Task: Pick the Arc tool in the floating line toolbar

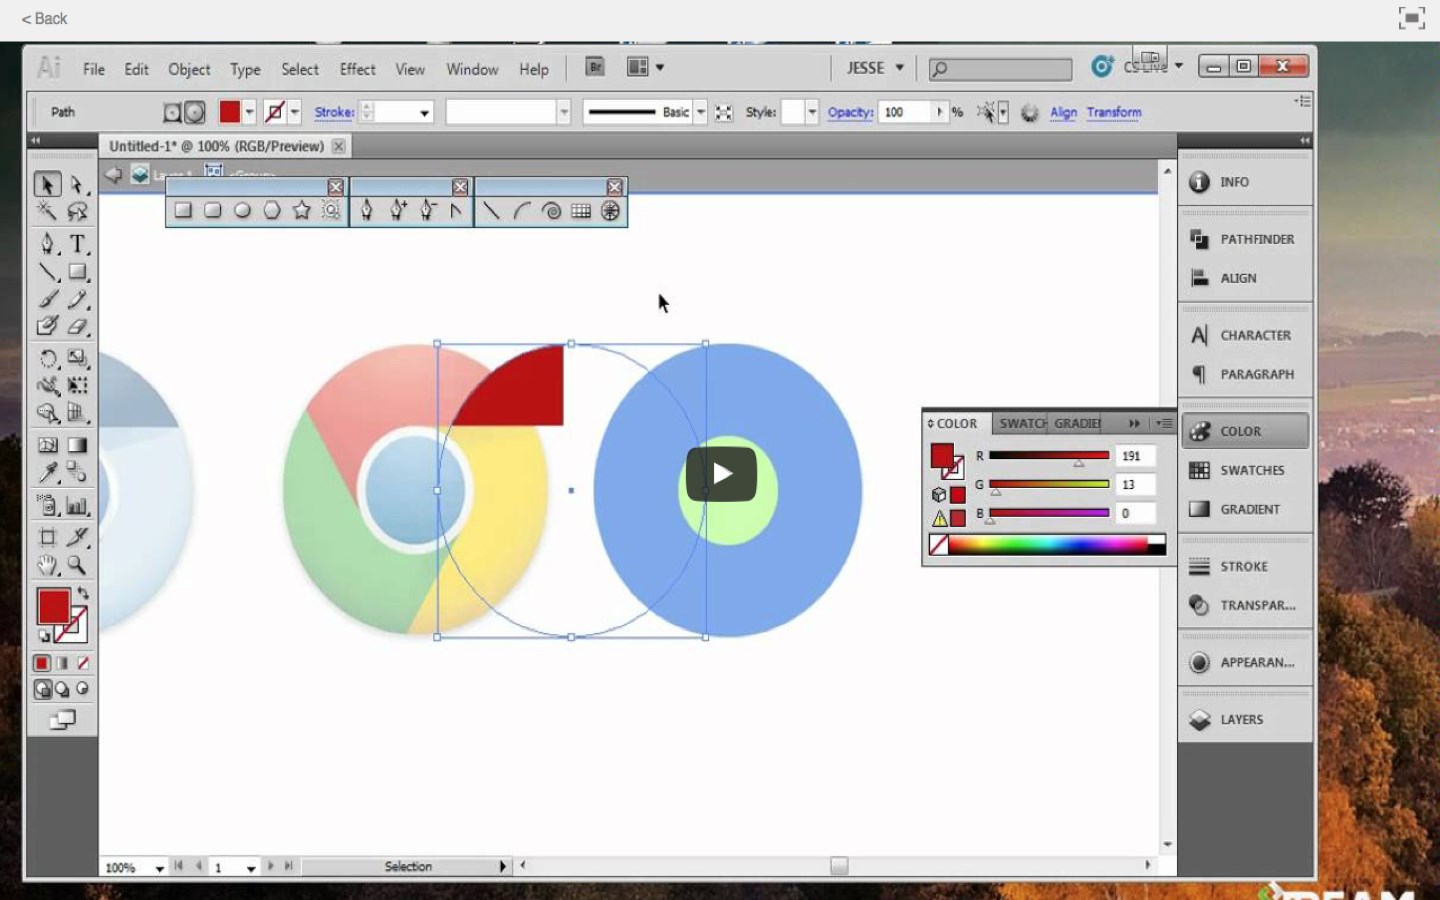Action: (x=521, y=211)
